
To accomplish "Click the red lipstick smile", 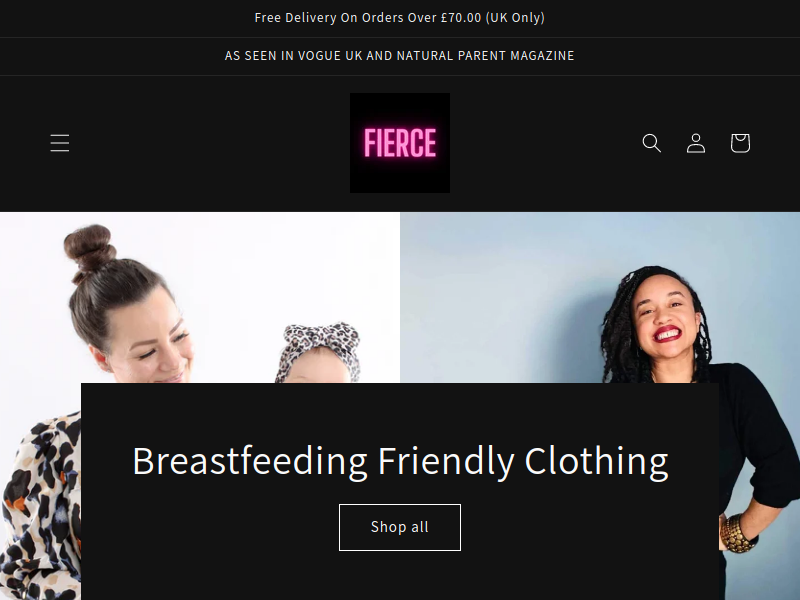I will [x=667, y=334].
